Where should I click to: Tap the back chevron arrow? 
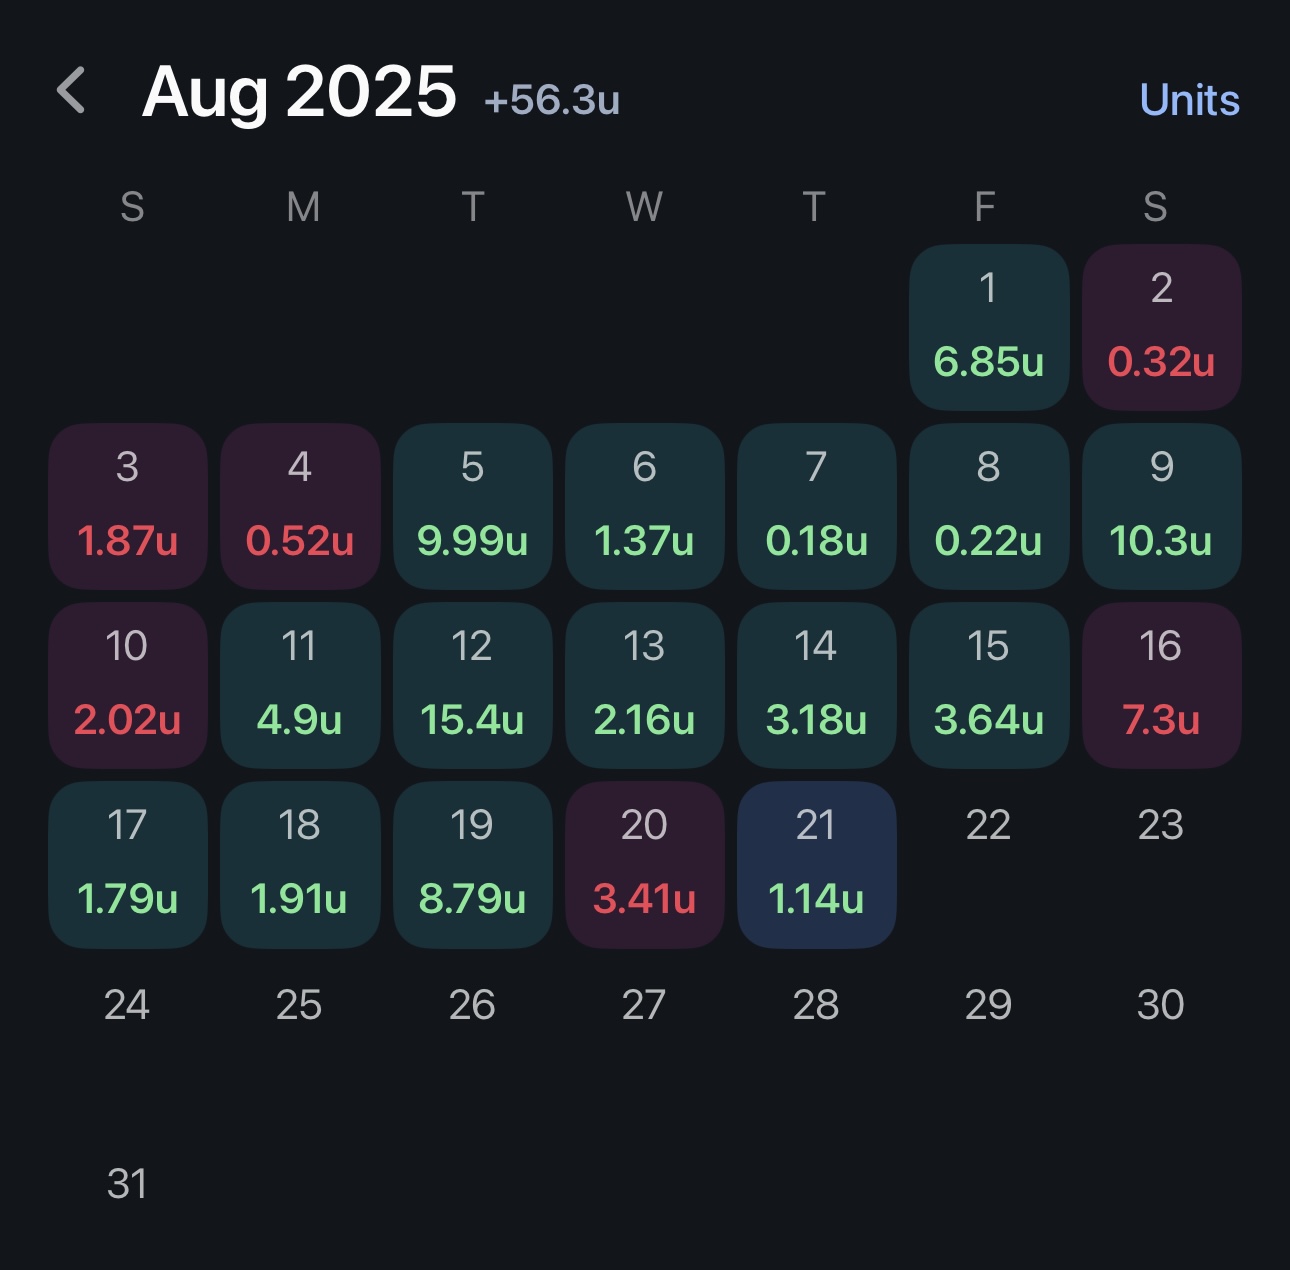click(x=72, y=92)
